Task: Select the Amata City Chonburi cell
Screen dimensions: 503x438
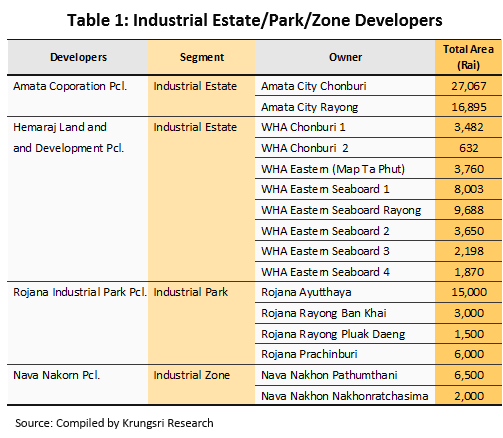Action: pyautogui.click(x=345, y=86)
